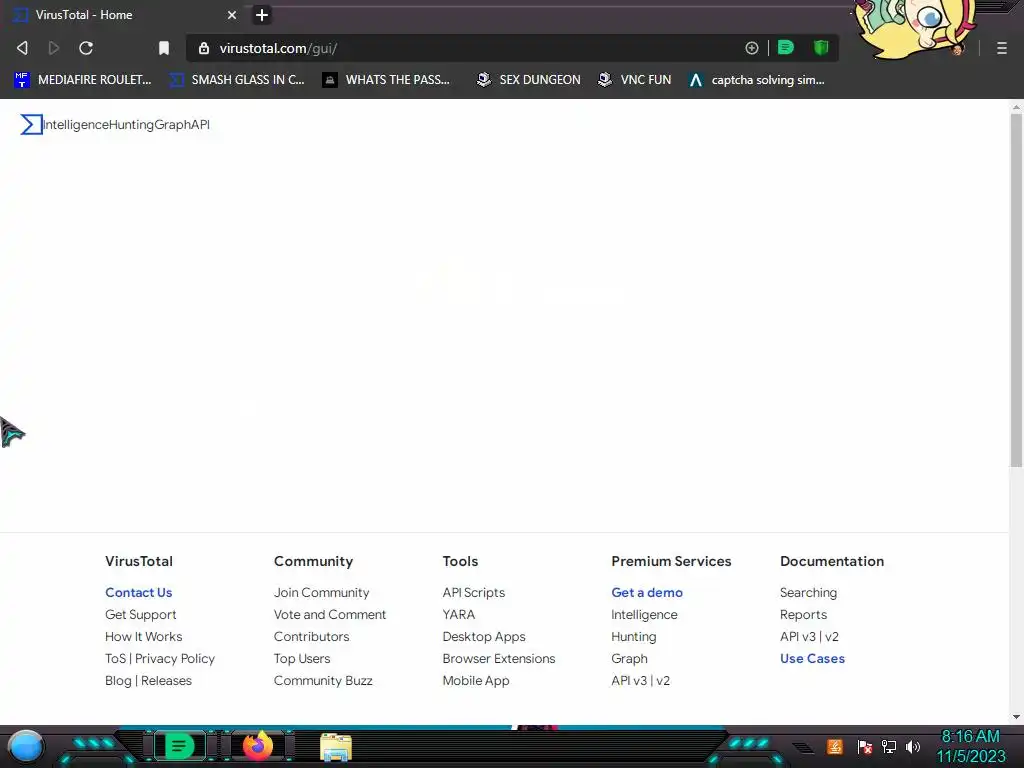Open Community Buzz link

(323, 680)
